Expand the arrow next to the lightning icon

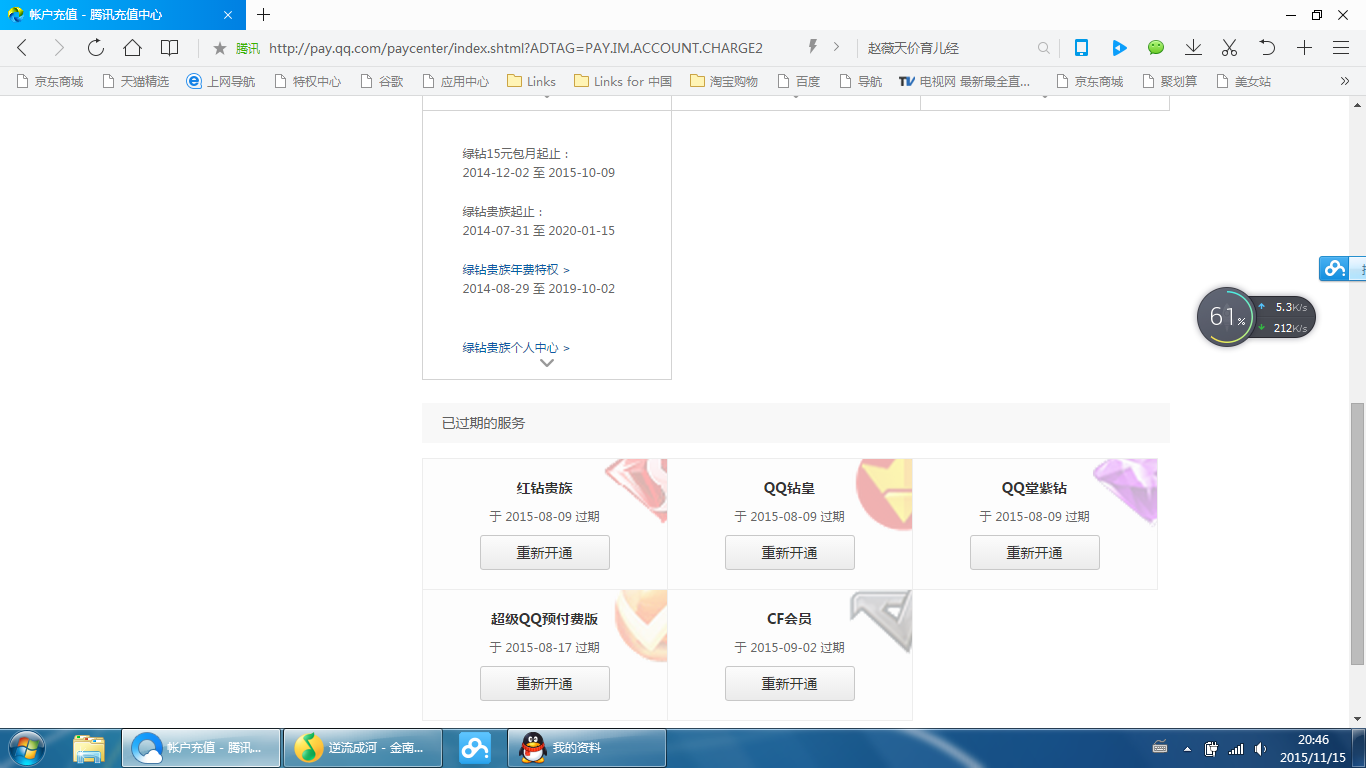836,47
